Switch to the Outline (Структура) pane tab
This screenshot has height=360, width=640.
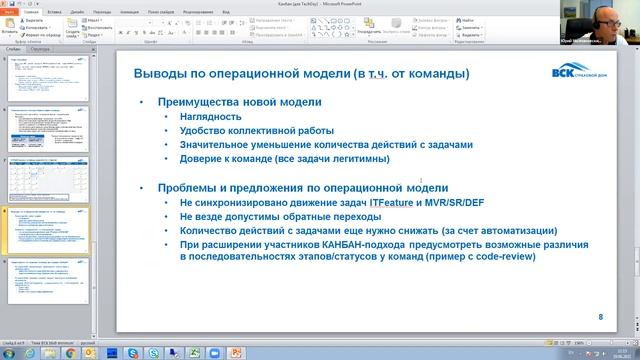[x=40, y=49]
